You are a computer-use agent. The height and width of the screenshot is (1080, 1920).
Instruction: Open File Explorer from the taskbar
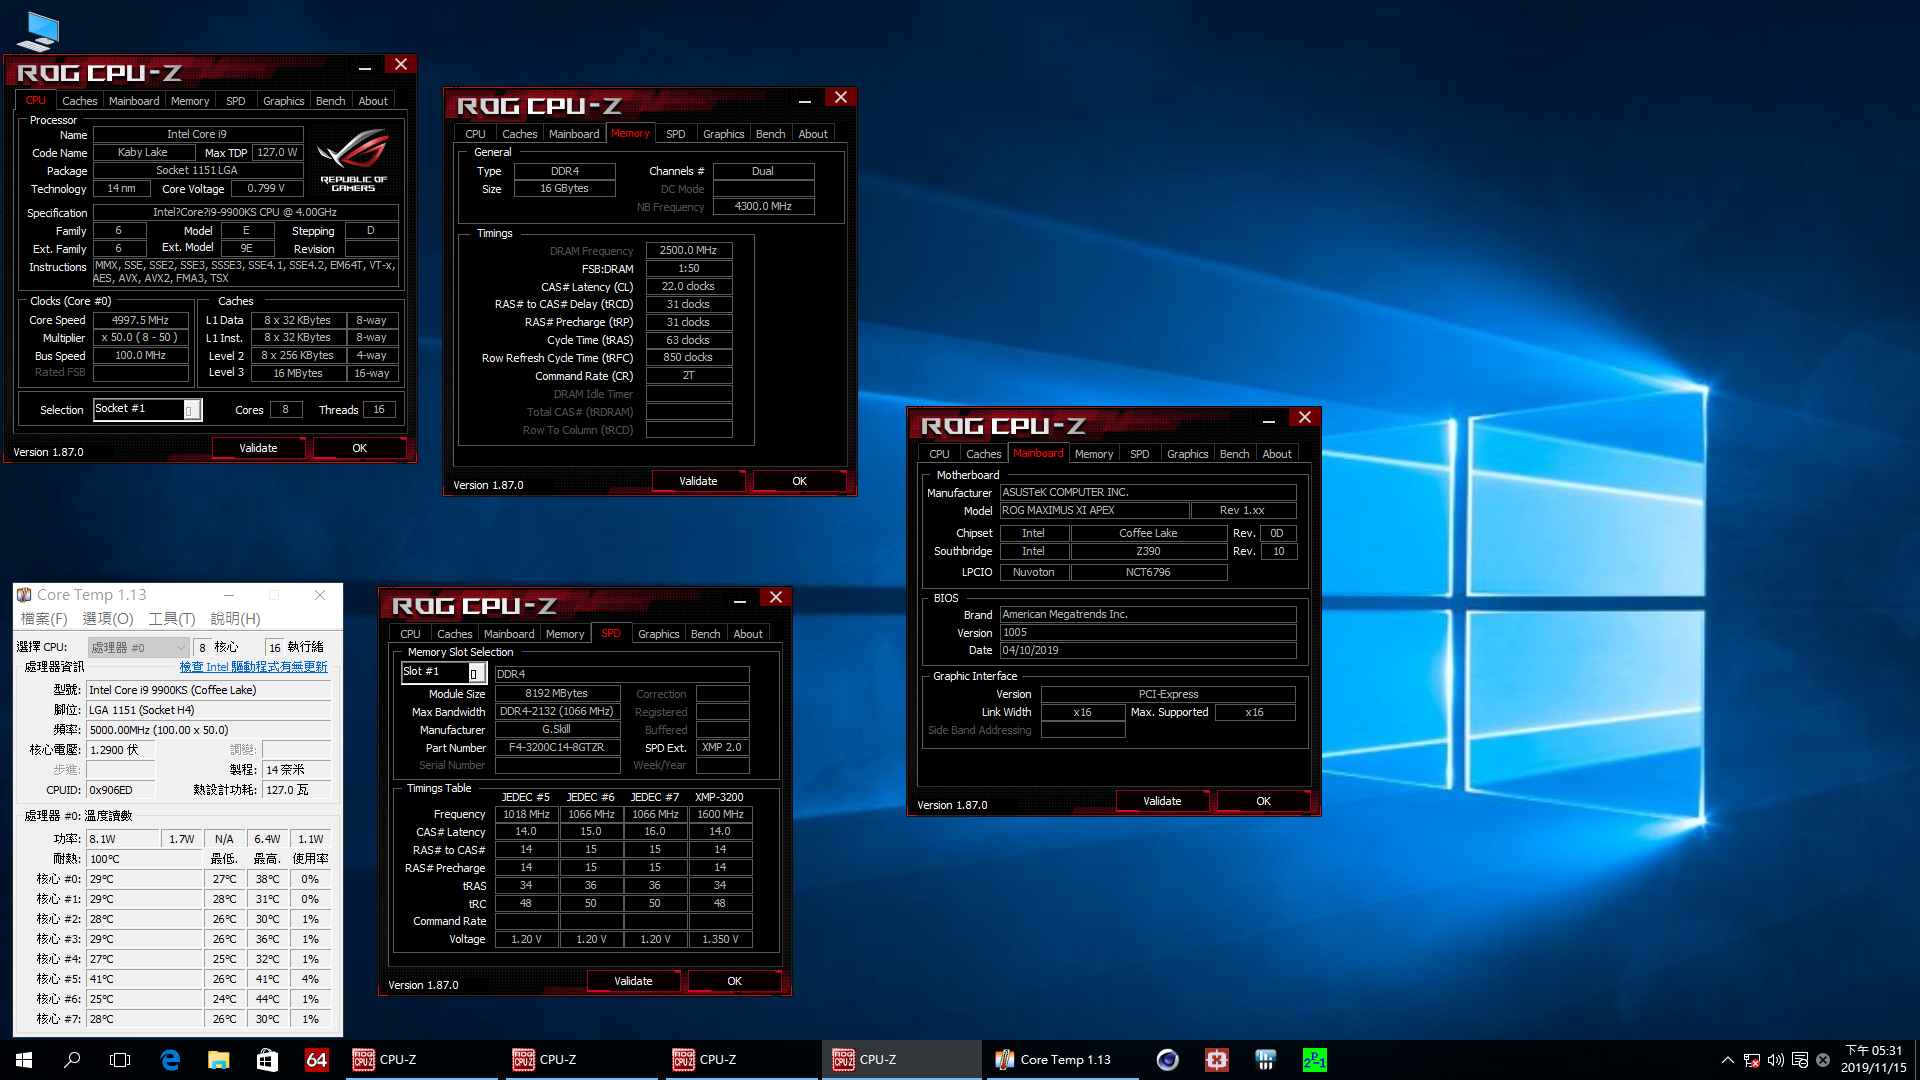click(218, 1060)
